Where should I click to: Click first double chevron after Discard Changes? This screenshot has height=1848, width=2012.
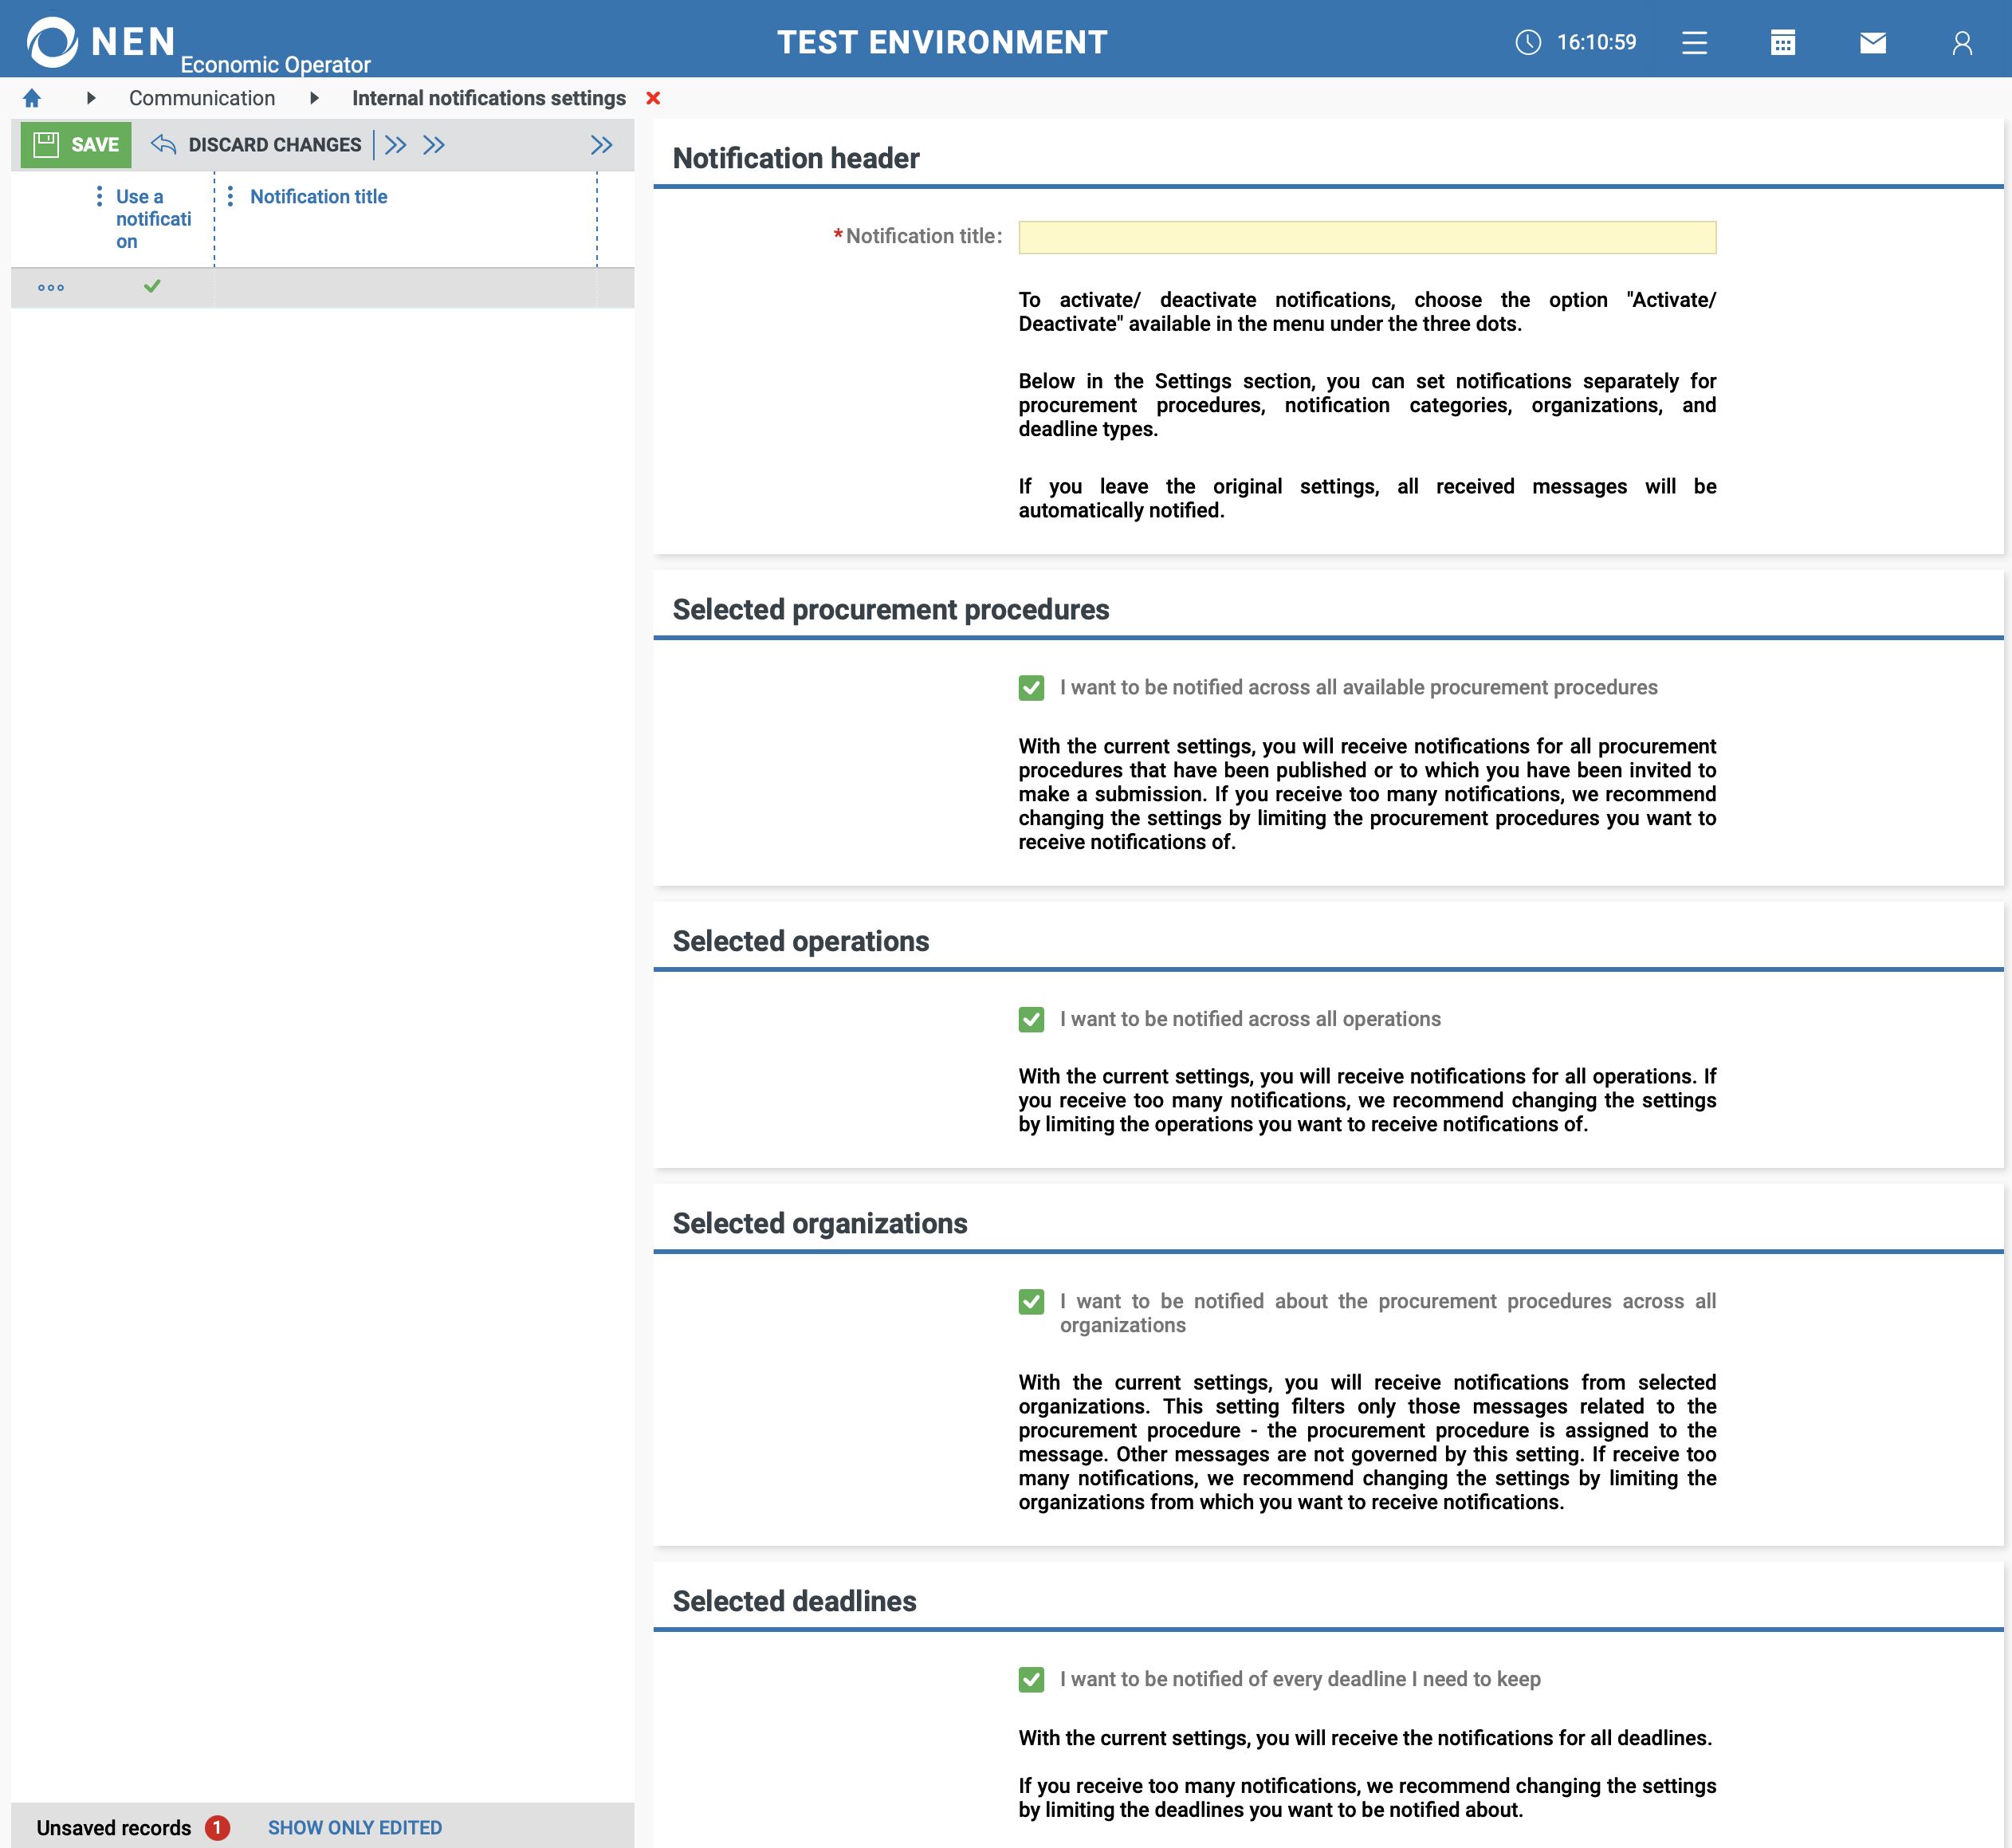[396, 145]
